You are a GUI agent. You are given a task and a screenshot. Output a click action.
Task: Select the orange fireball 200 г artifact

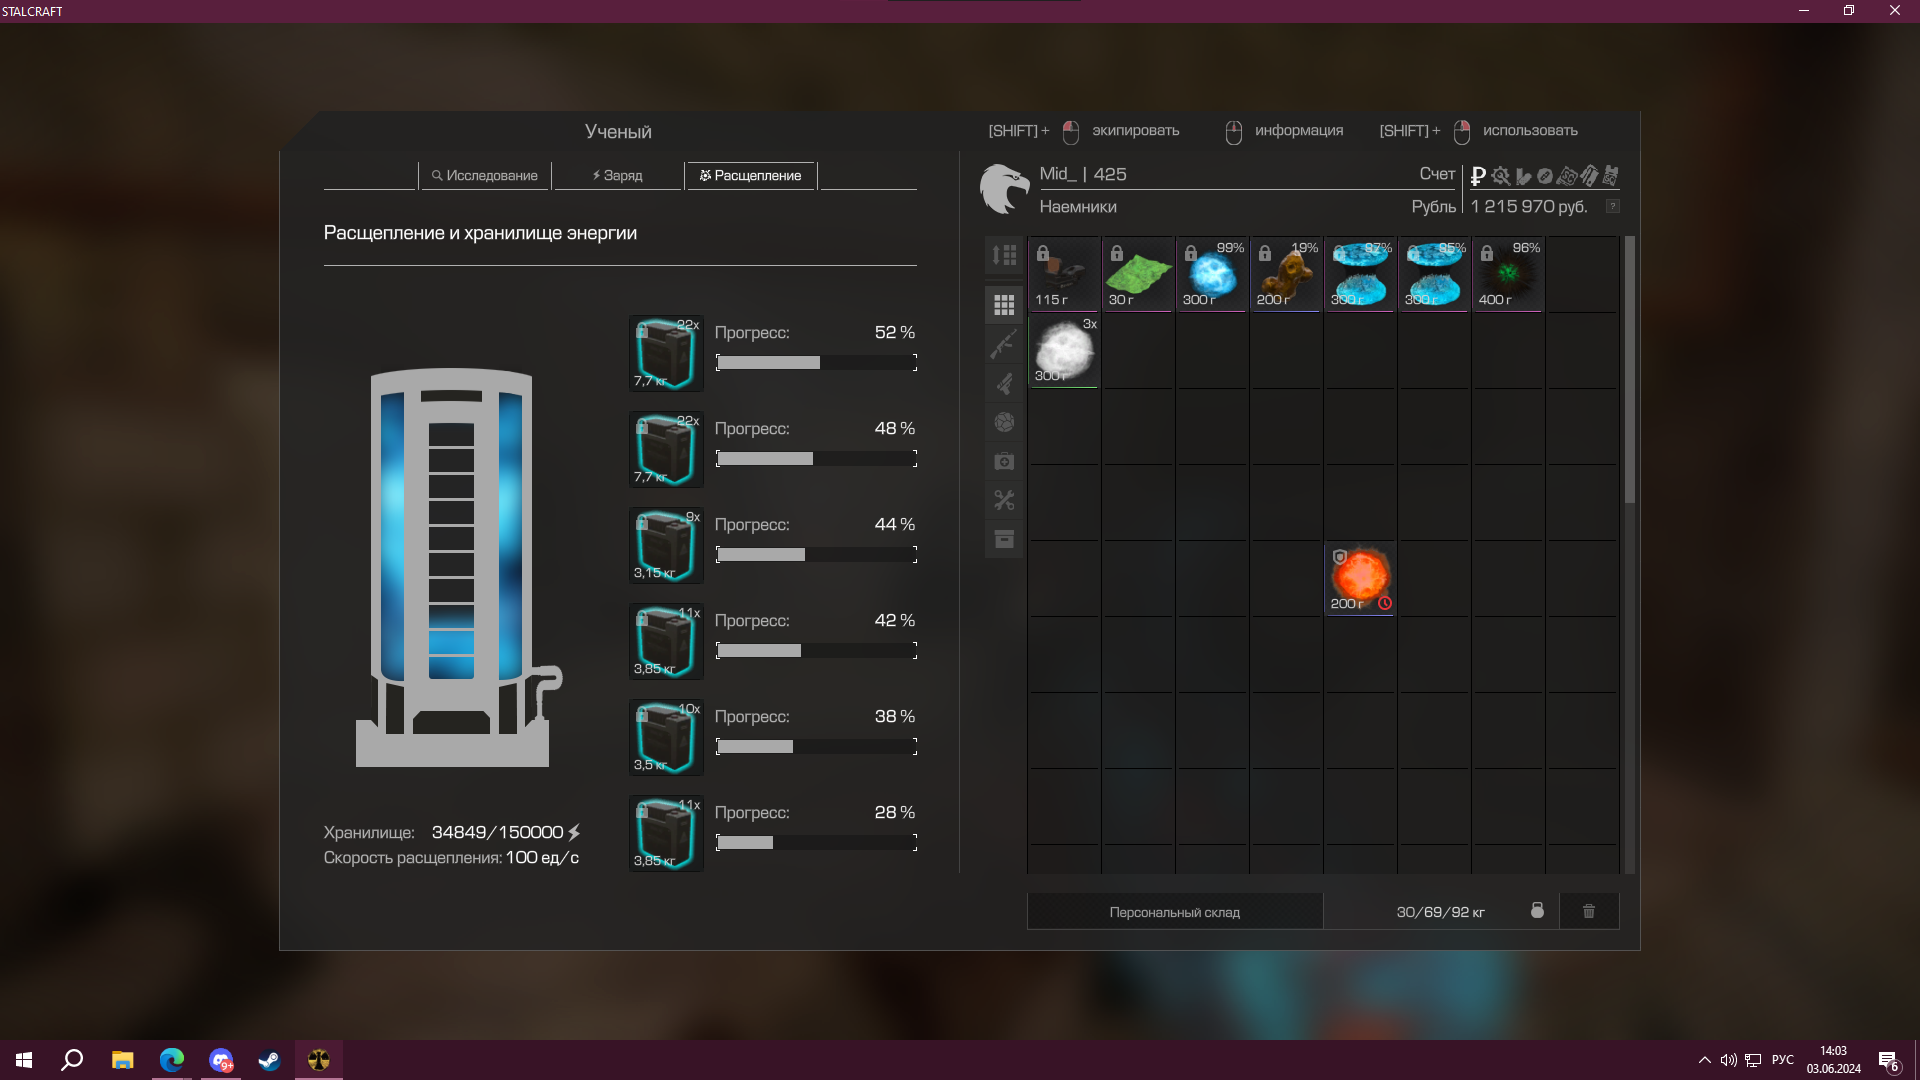pyautogui.click(x=1360, y=578)
